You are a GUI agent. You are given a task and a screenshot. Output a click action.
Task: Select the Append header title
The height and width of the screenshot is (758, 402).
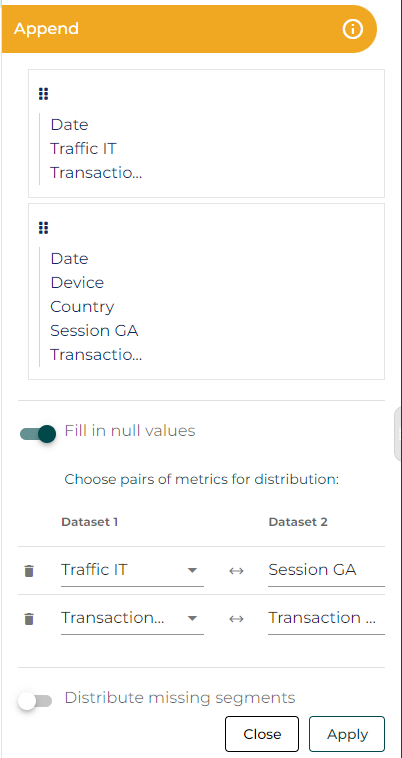[x=46, y=29]
